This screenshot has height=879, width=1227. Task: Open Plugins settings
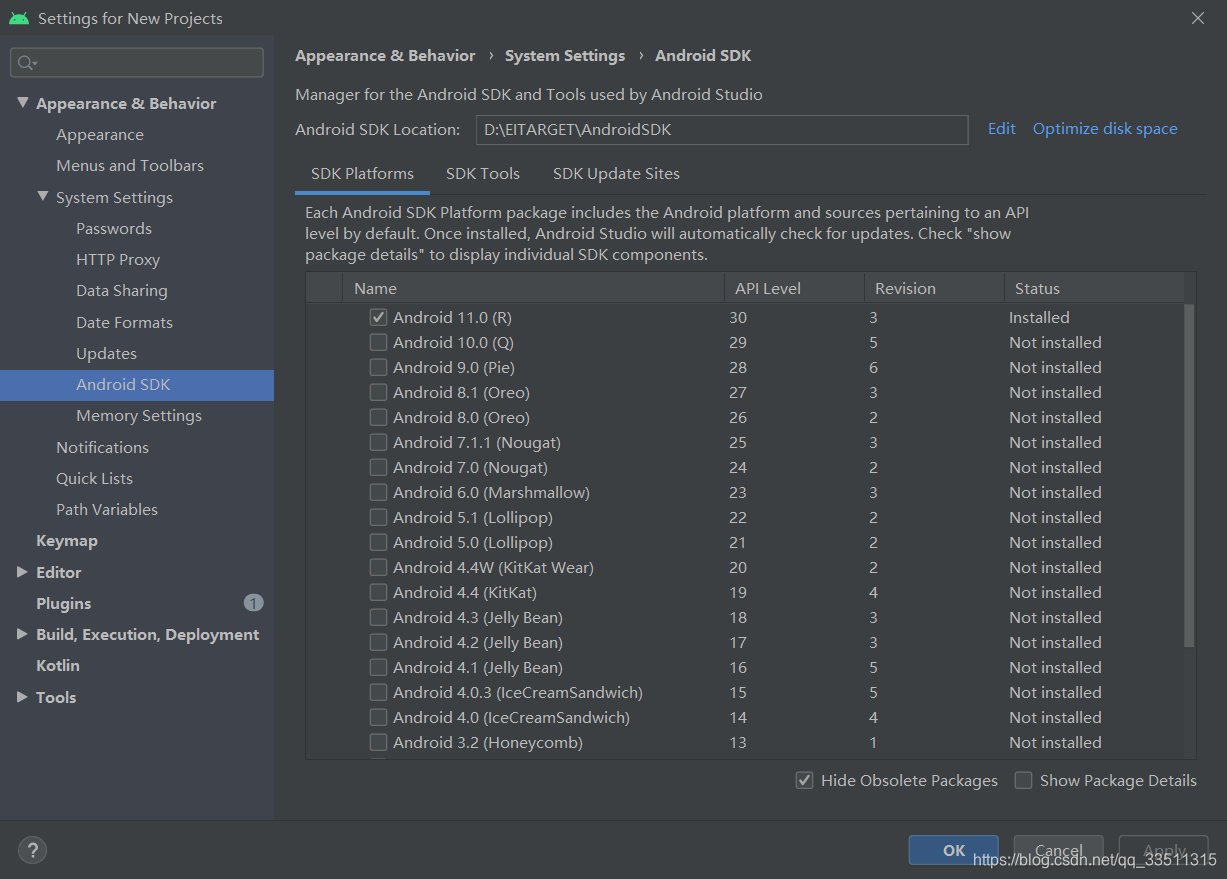click(63, 604)
